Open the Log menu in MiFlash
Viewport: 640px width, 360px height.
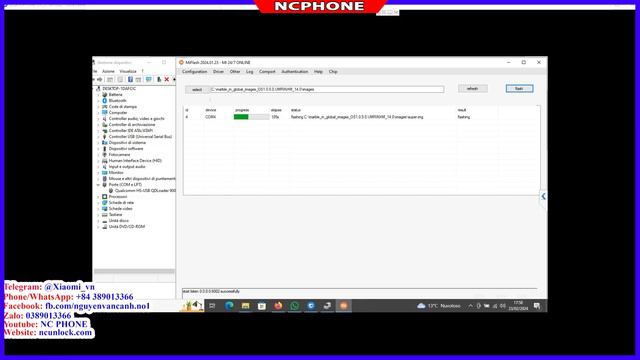click(x=249, y=71)
